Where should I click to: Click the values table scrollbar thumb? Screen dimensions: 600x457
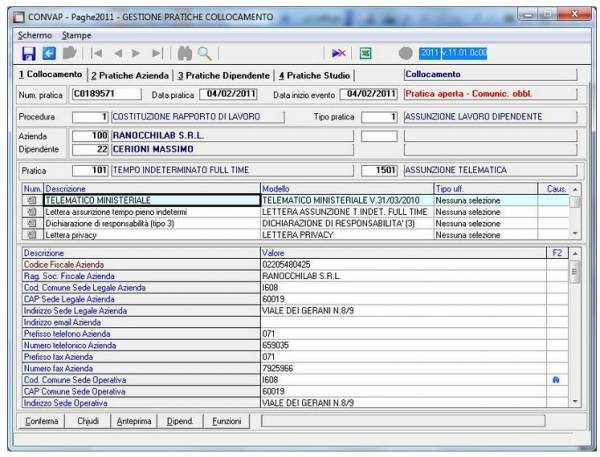tap(575, 272)
